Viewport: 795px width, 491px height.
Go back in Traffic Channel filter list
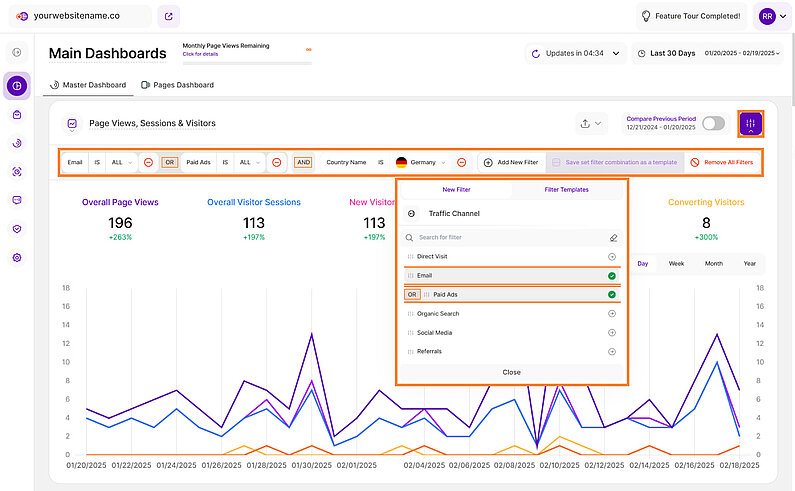[411, 213]
